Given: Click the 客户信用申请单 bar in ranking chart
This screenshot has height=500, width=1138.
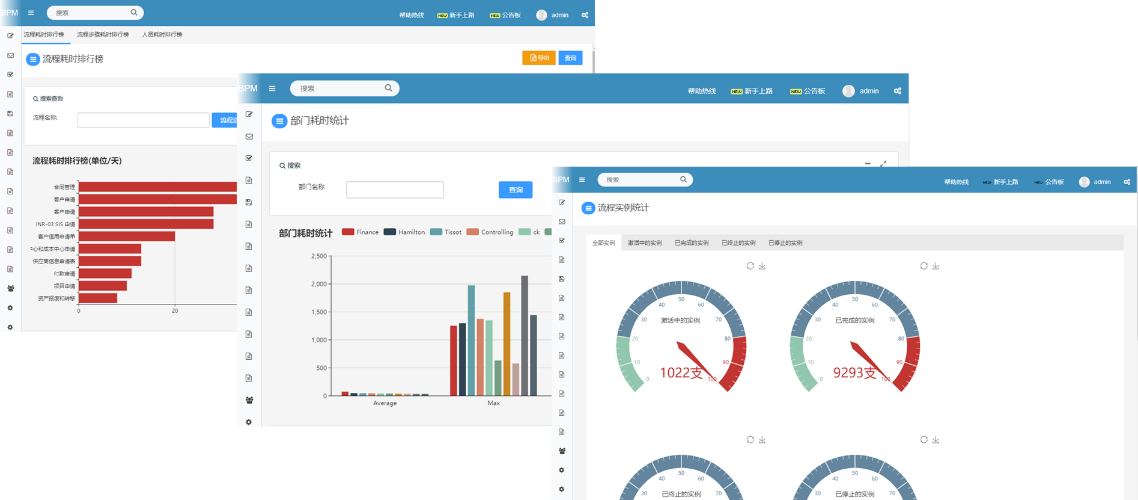Looking at the screenshot, I should [126, 236].
